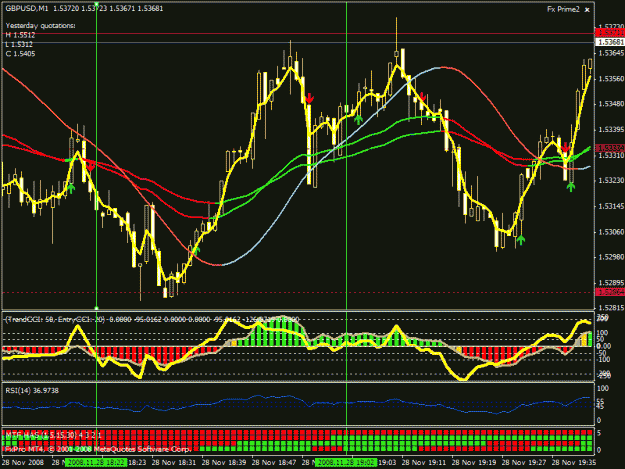Click the red sell arrow near the 19:11 decline
The height and width of the screenshot is (469, 625).
pyautogui.click(x=423, y=97)
